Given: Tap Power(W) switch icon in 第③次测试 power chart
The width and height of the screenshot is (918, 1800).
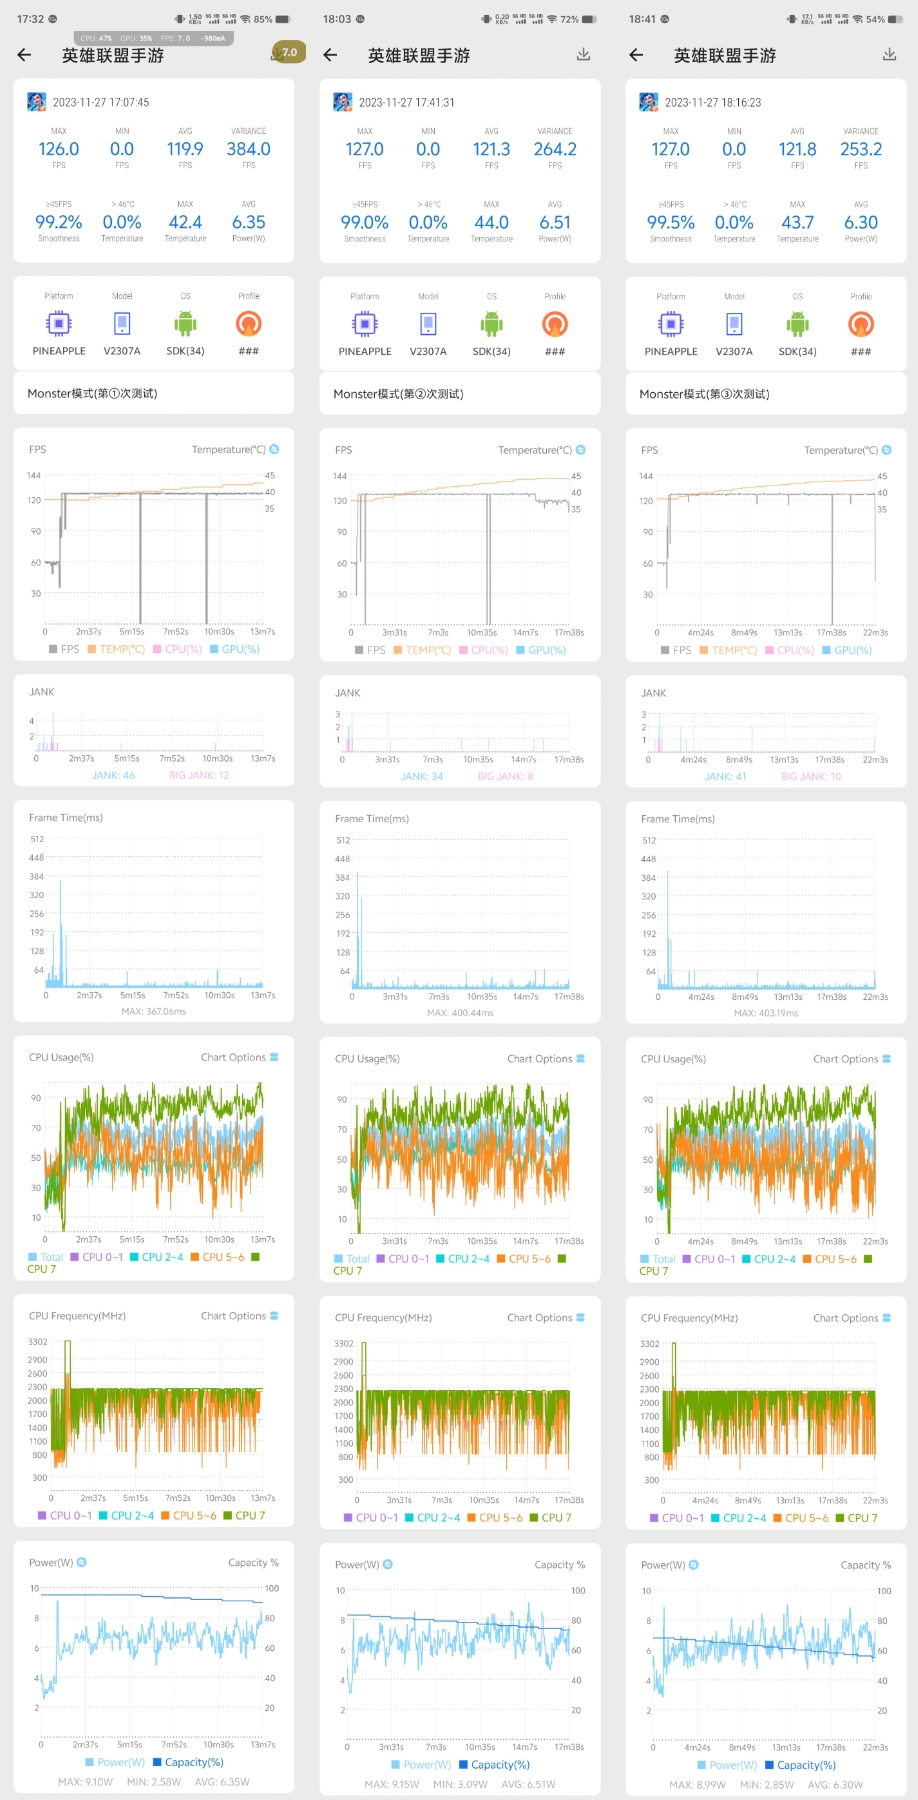Looking at the screenshot, I should coord(694,1564).
